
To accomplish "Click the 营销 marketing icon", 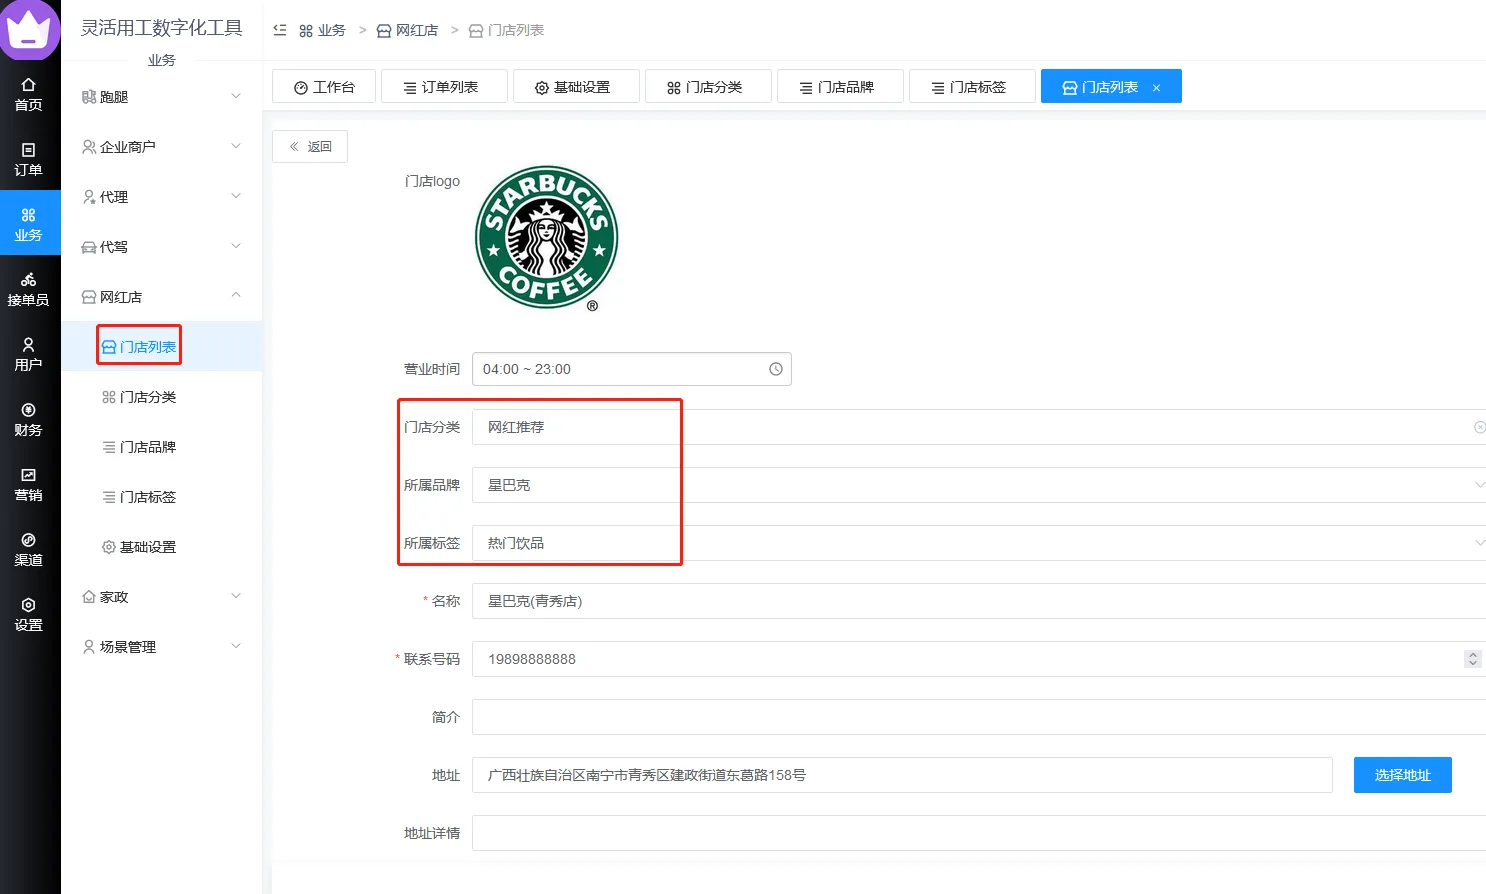I will 28,484.
